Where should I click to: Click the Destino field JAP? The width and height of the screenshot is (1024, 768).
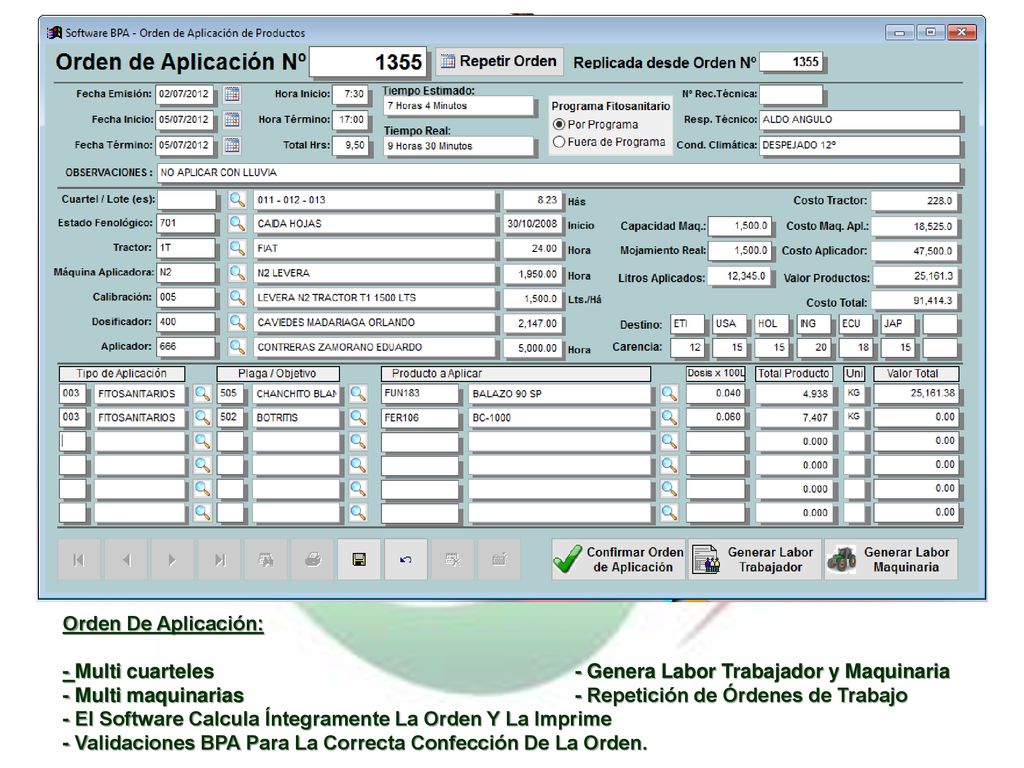[x=898, y=324]
